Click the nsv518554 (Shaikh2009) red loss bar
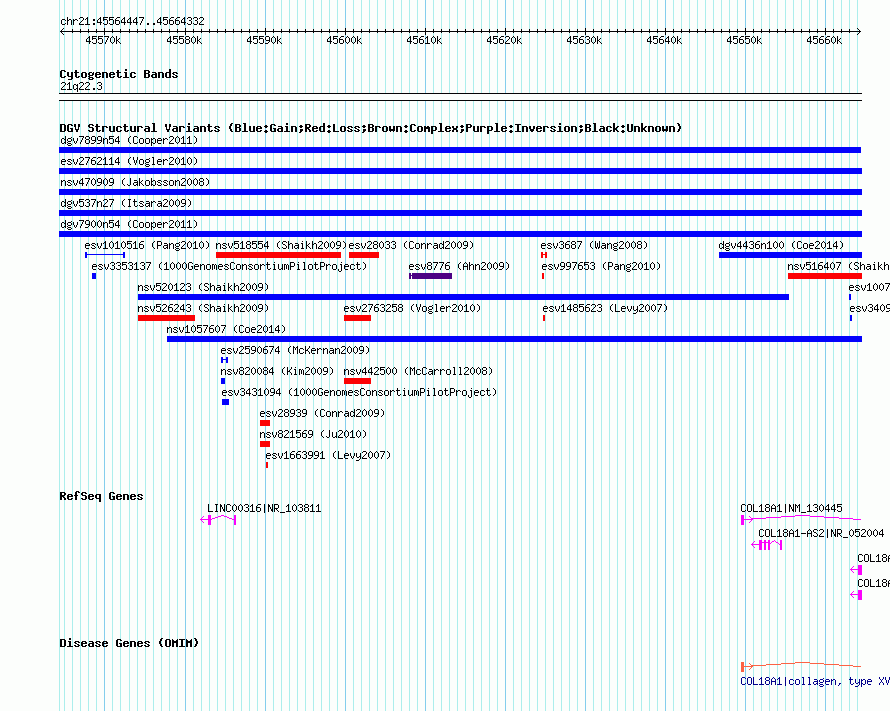890x711 pixels. [x=278, y=255]
